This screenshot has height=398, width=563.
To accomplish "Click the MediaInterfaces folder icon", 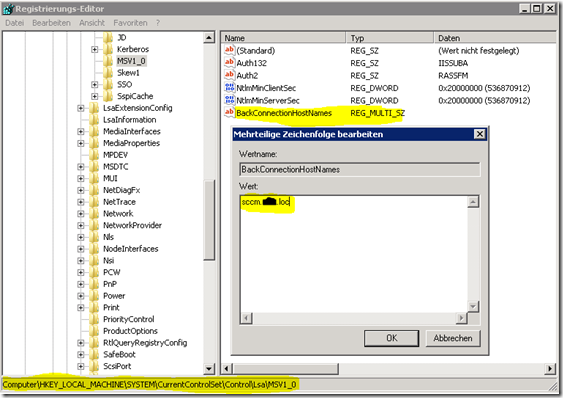I will coord(94,131).
